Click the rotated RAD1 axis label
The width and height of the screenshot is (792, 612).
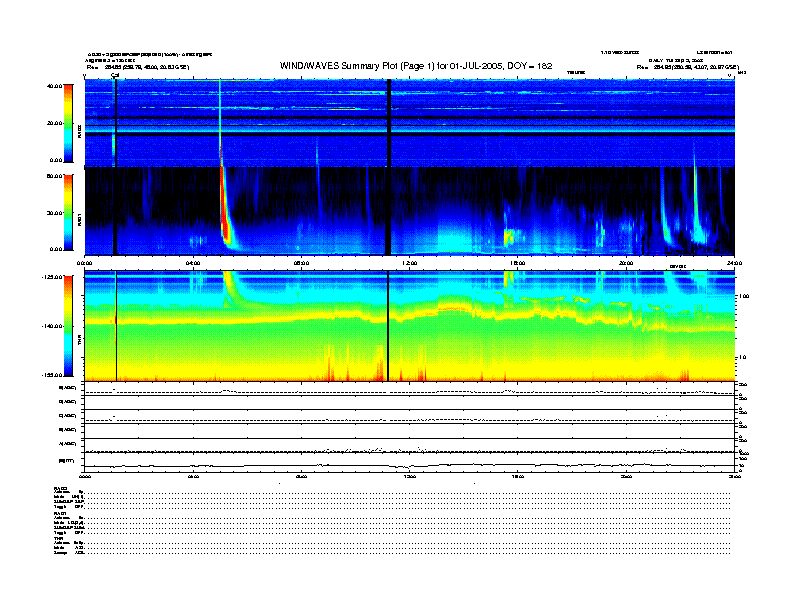[x=79, y=220]
